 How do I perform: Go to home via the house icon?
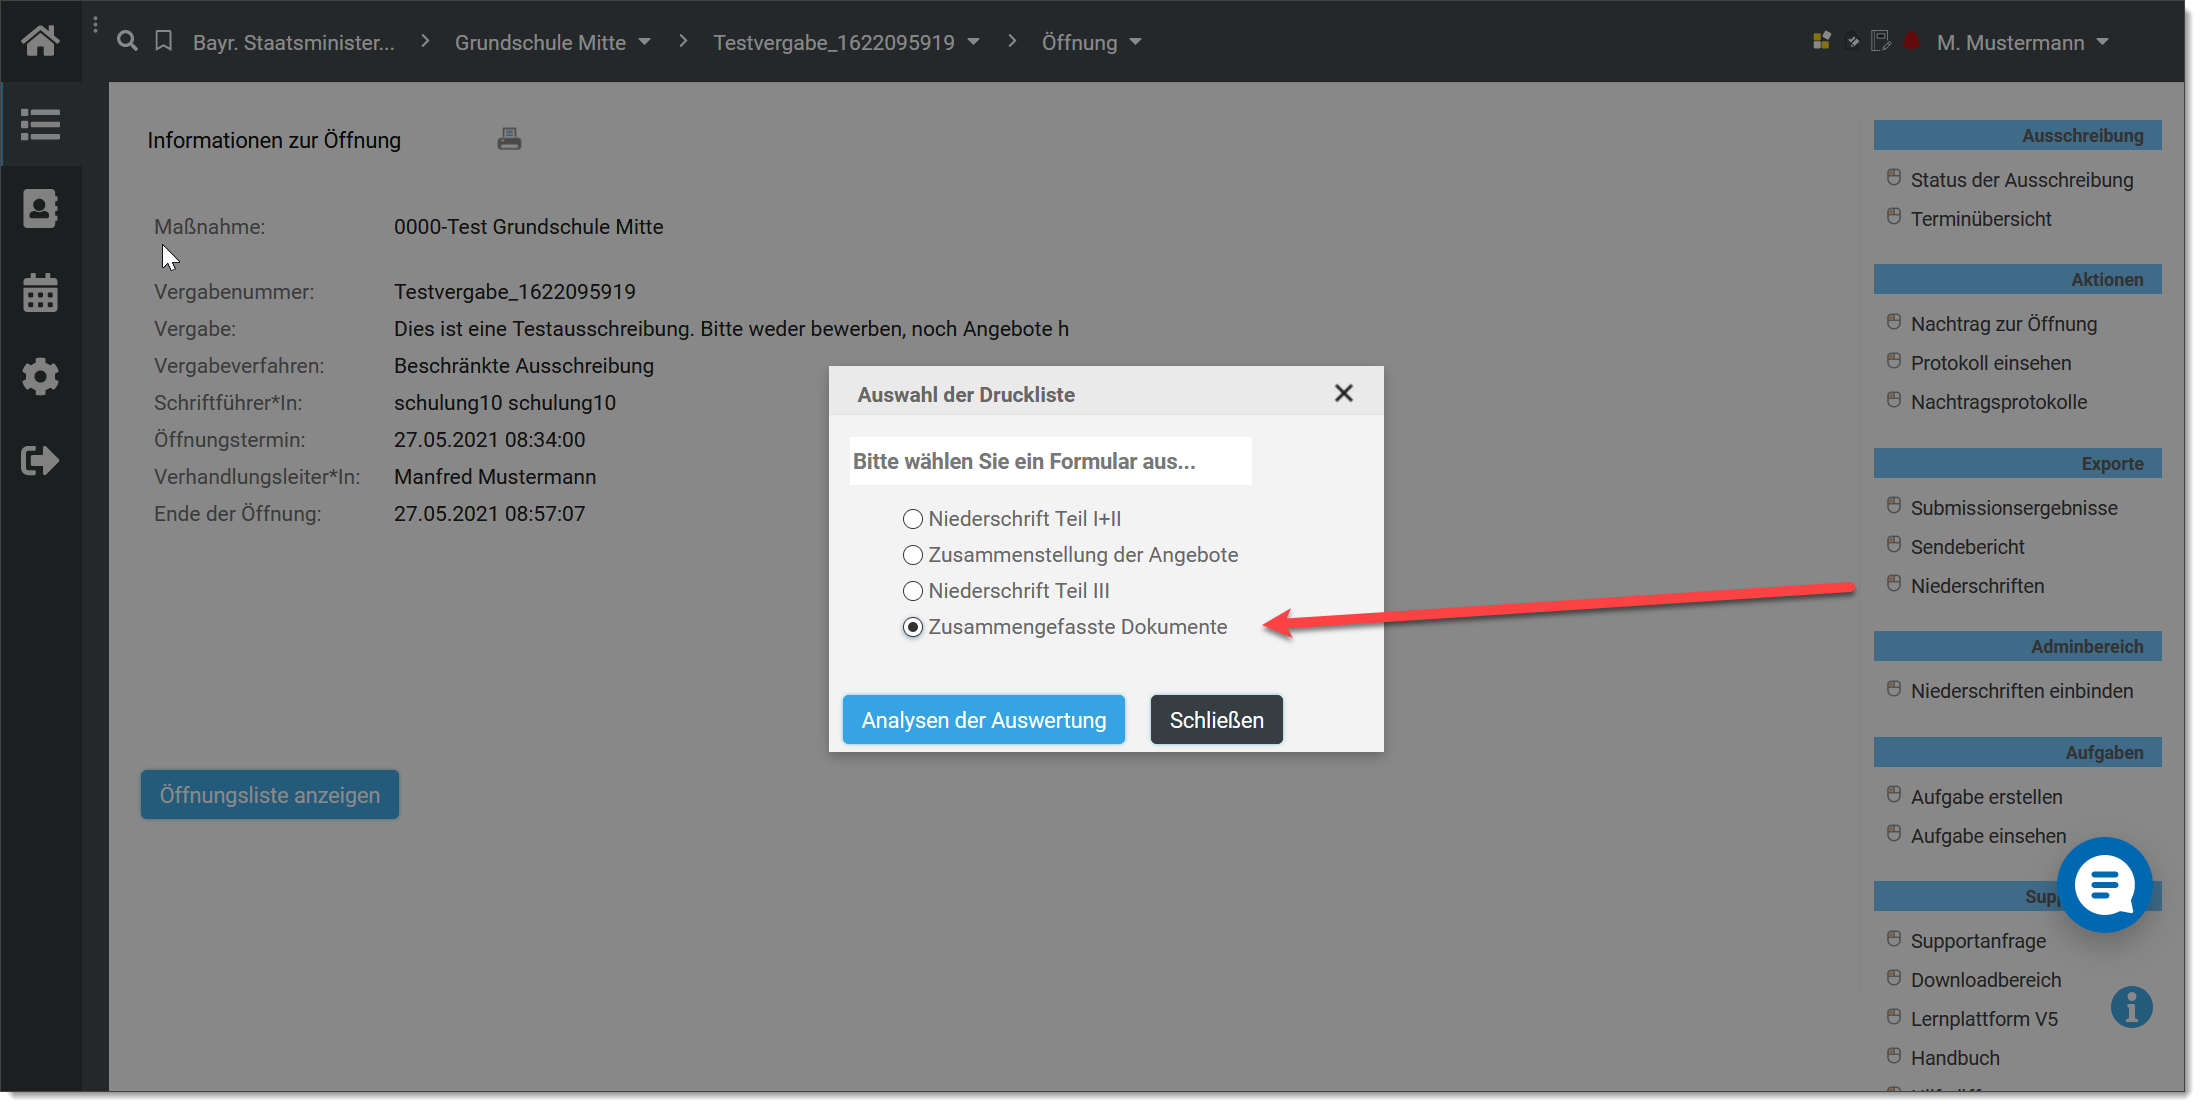tap(41, 41)
